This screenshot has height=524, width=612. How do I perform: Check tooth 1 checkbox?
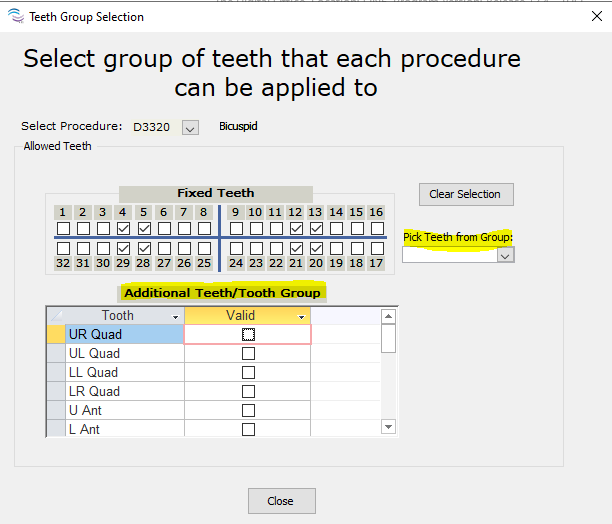coord(63,229)
